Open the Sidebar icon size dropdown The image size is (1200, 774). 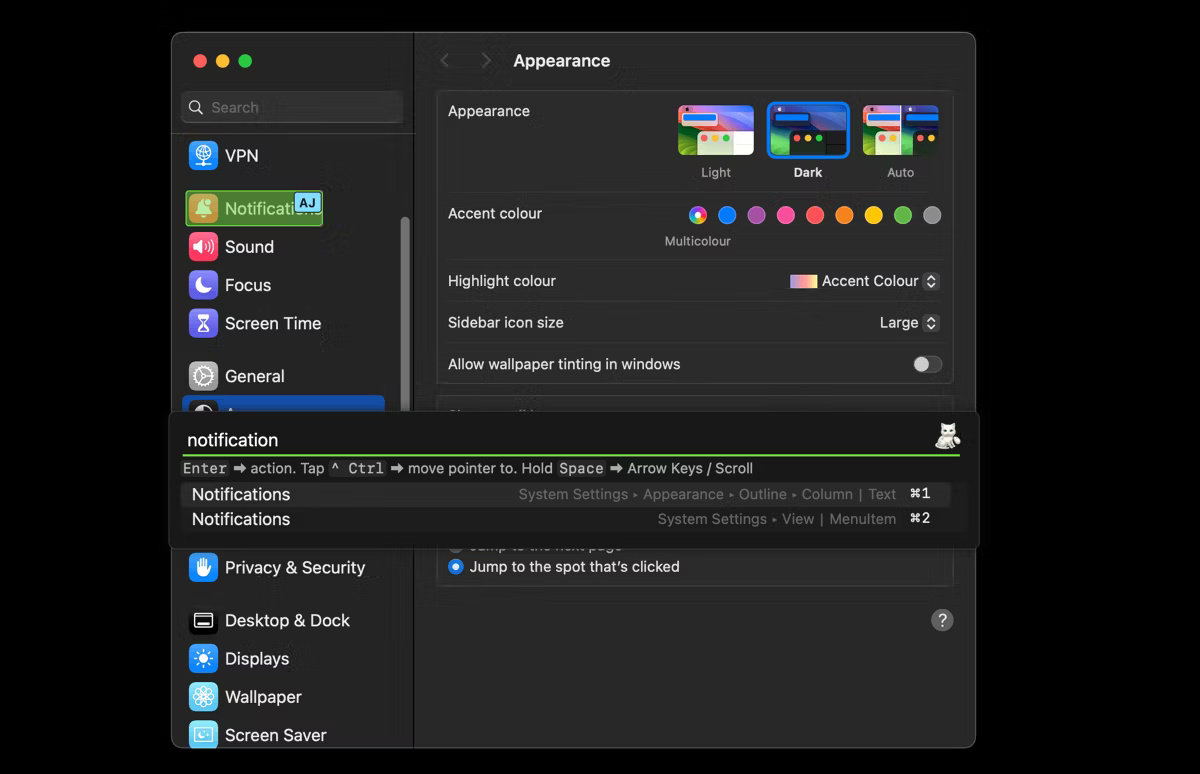[908, 323]
